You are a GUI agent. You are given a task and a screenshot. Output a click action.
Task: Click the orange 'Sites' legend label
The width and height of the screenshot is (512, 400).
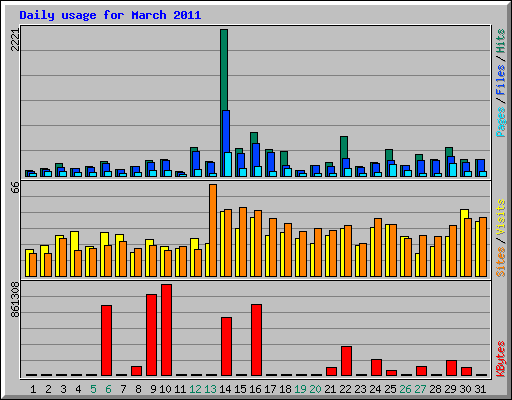click(x=501, y=262)
